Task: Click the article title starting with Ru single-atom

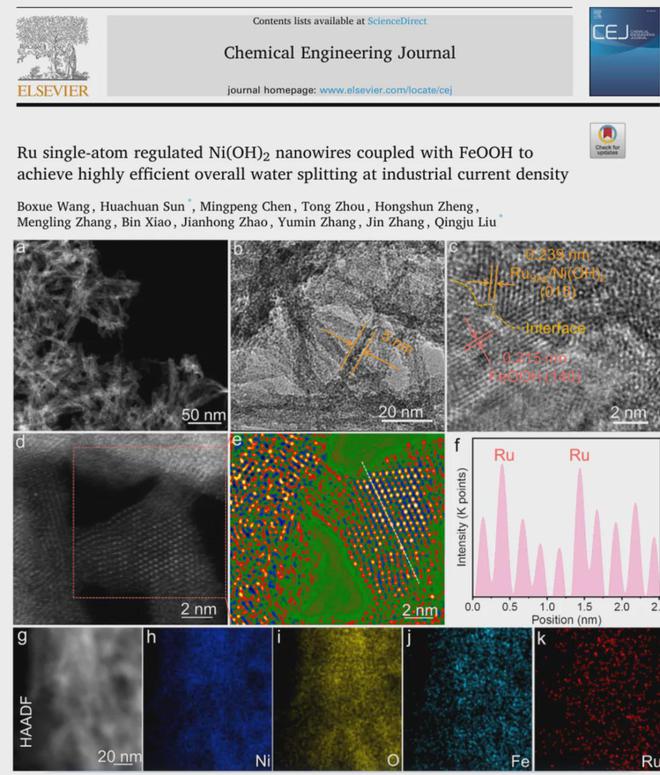Action: click(293, 164)
